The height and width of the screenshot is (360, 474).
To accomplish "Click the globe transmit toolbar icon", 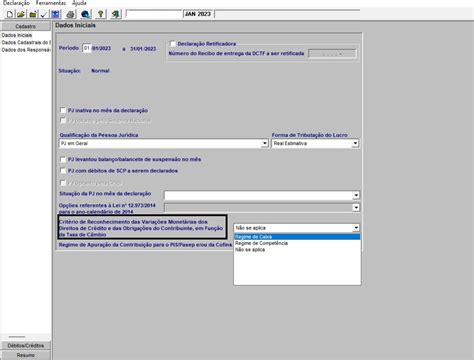I will coord(85,14).
